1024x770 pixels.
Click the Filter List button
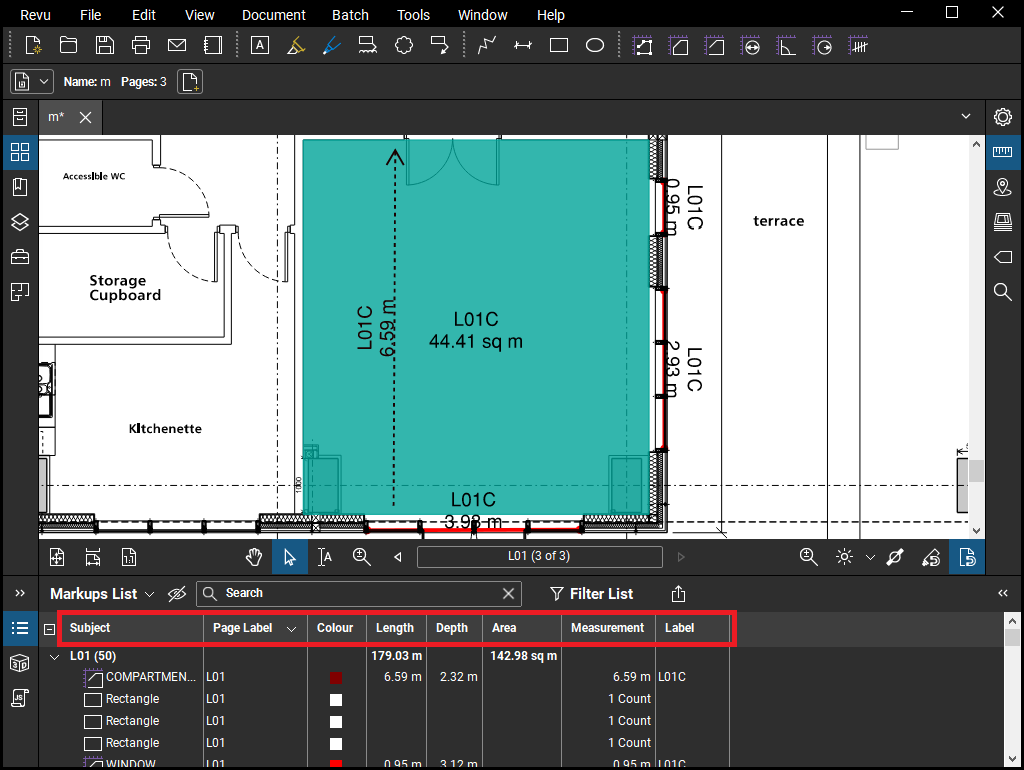click(x=591, y=594)
